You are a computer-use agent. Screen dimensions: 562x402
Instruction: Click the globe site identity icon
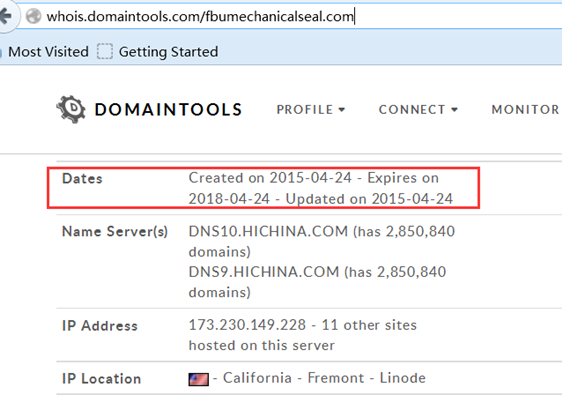point(33,16)
